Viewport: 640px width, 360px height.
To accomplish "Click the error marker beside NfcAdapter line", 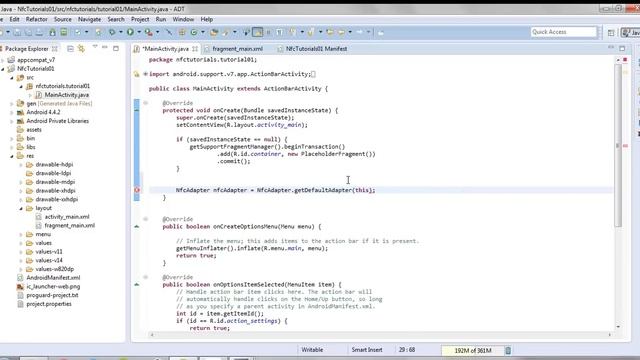I will pyautogui.click(x=137, y=190).
